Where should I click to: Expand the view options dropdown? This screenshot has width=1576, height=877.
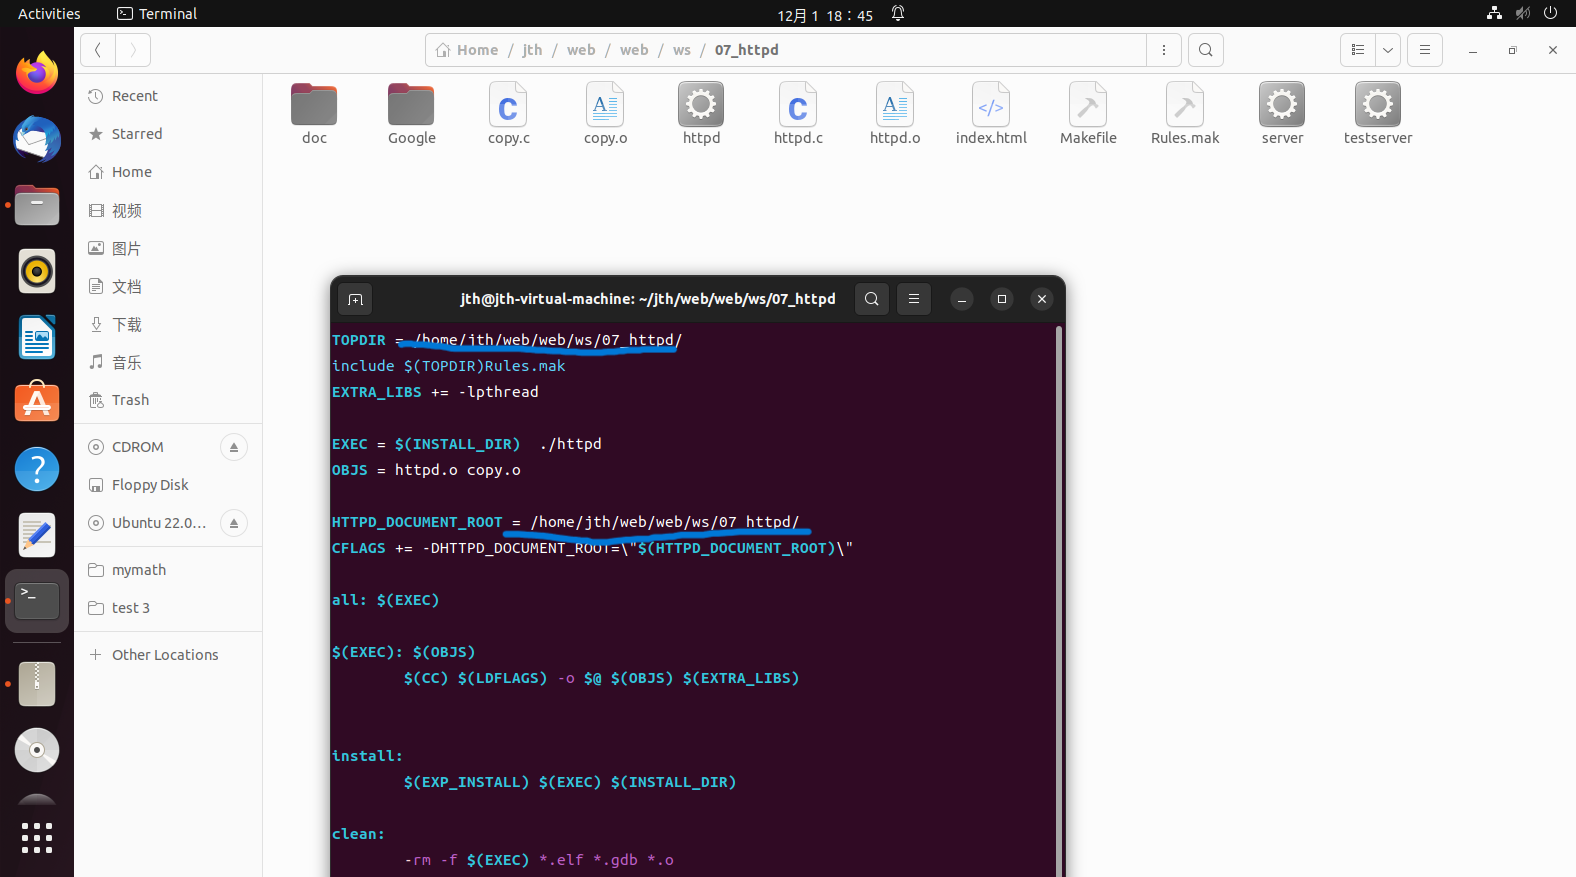1388,50
